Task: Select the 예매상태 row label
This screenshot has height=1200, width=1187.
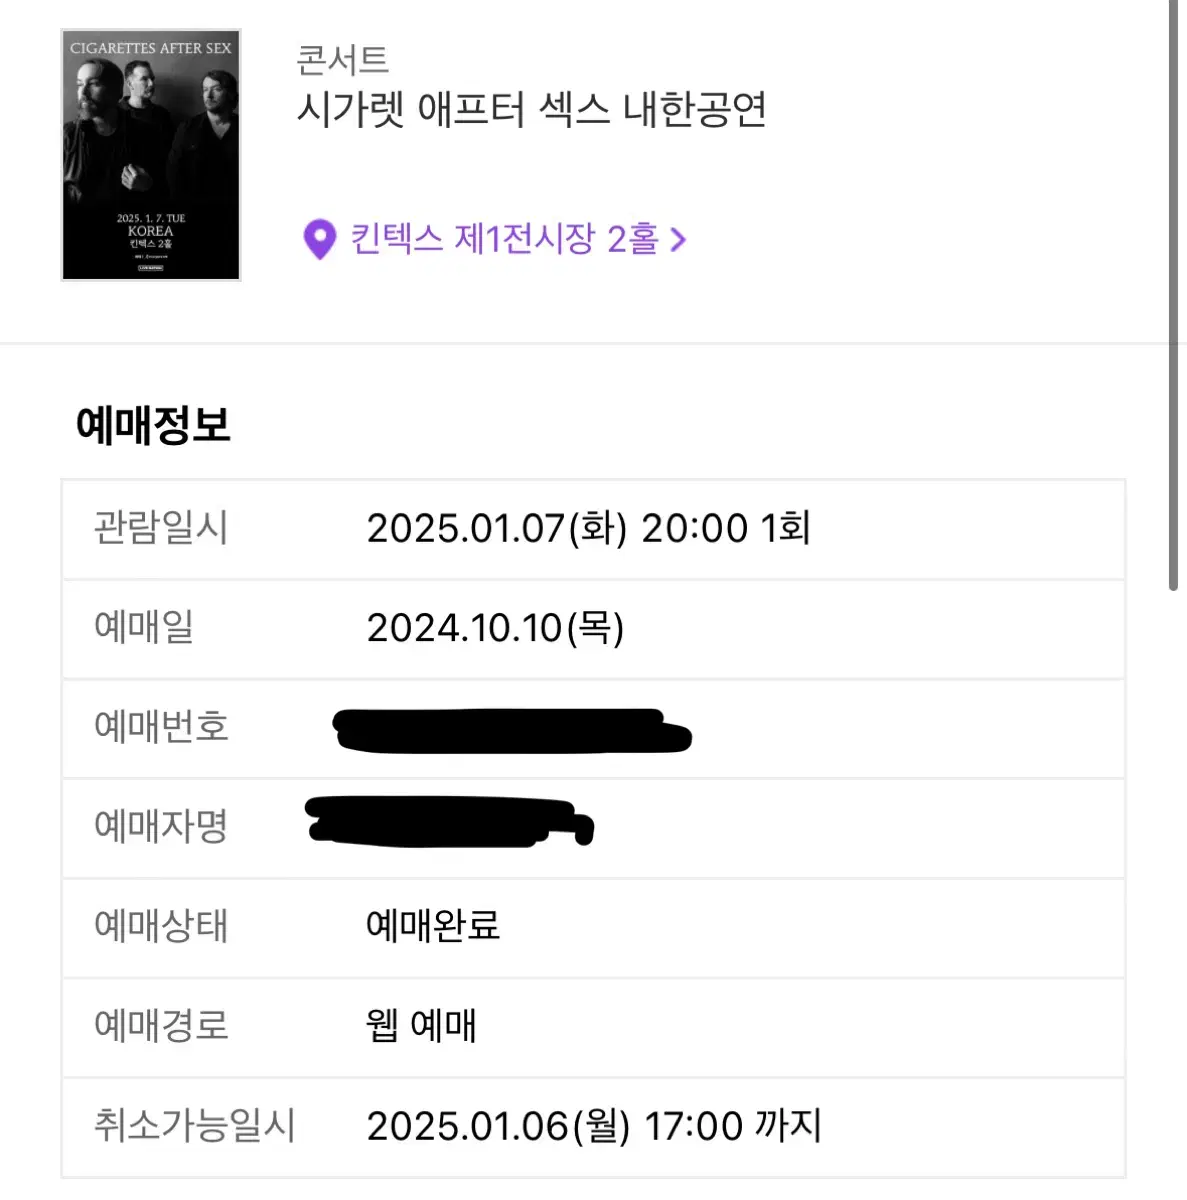Action: click(161, 925)
